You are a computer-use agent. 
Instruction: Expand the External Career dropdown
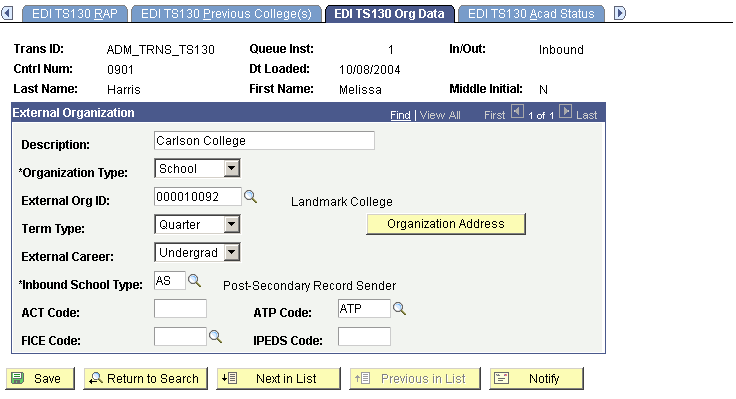232,253
